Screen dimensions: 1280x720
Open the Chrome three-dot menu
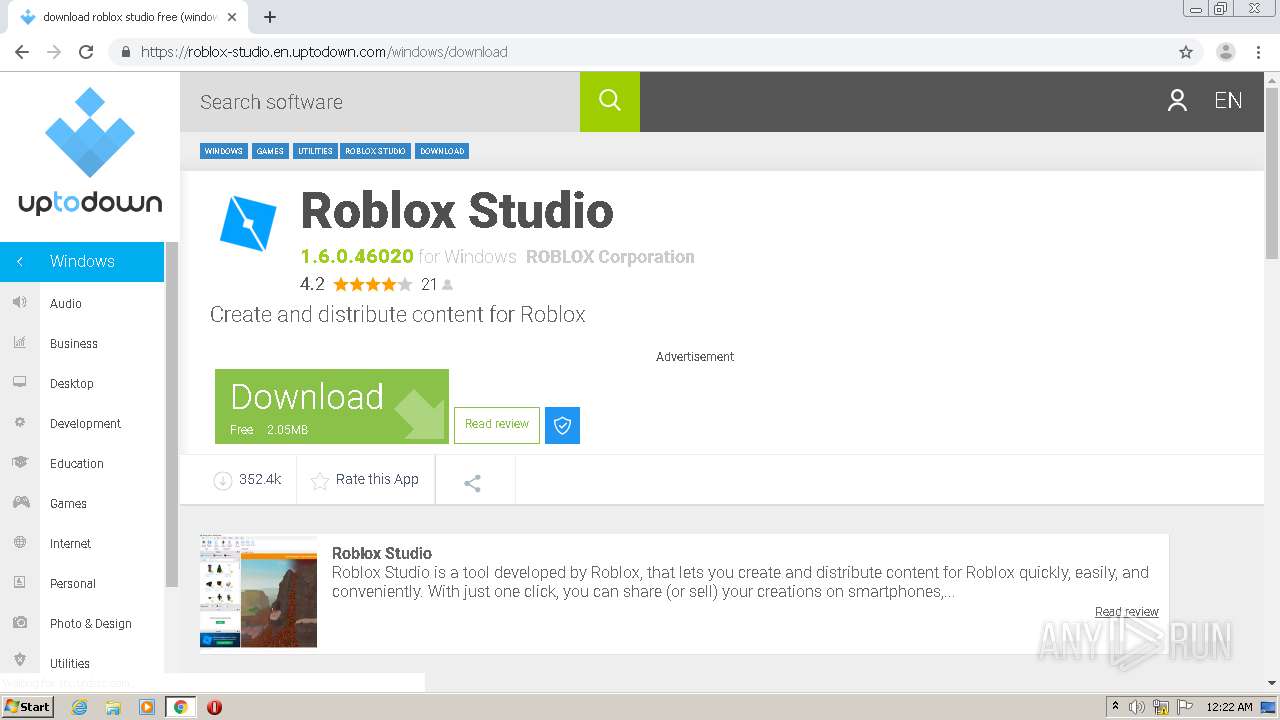coord(1258,52)
